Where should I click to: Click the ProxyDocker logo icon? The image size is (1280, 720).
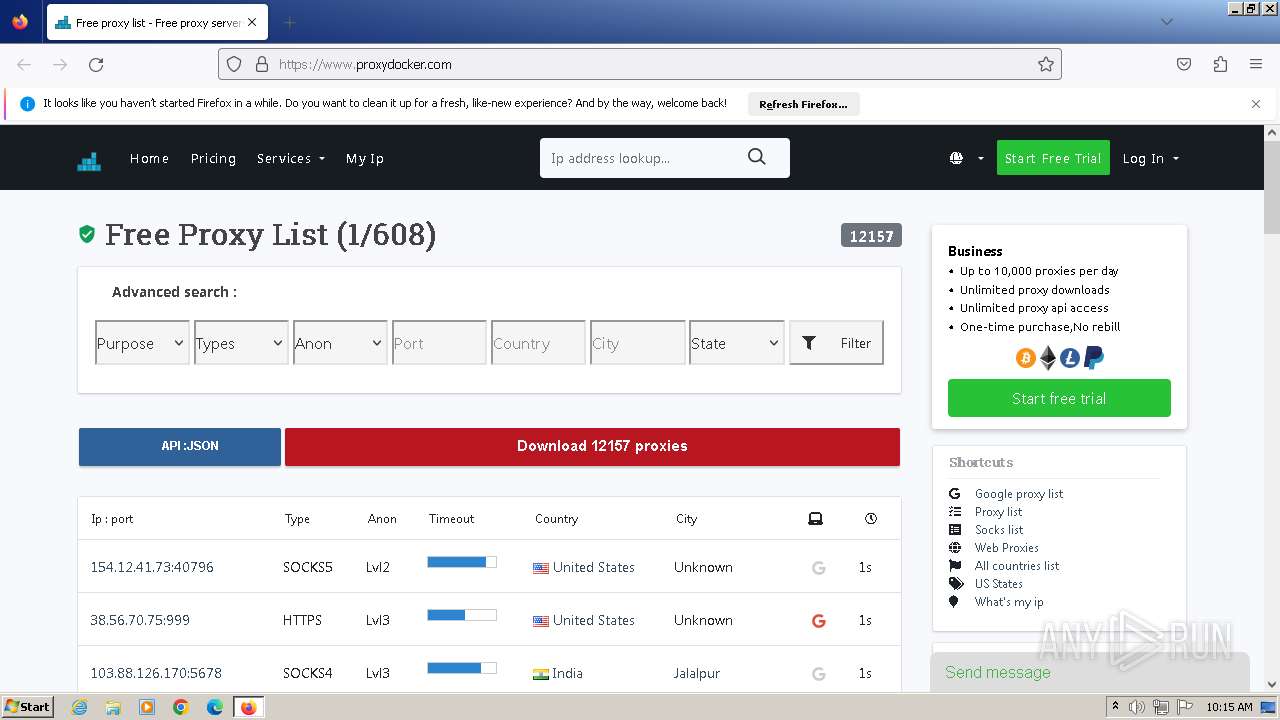tap(89, 161)
